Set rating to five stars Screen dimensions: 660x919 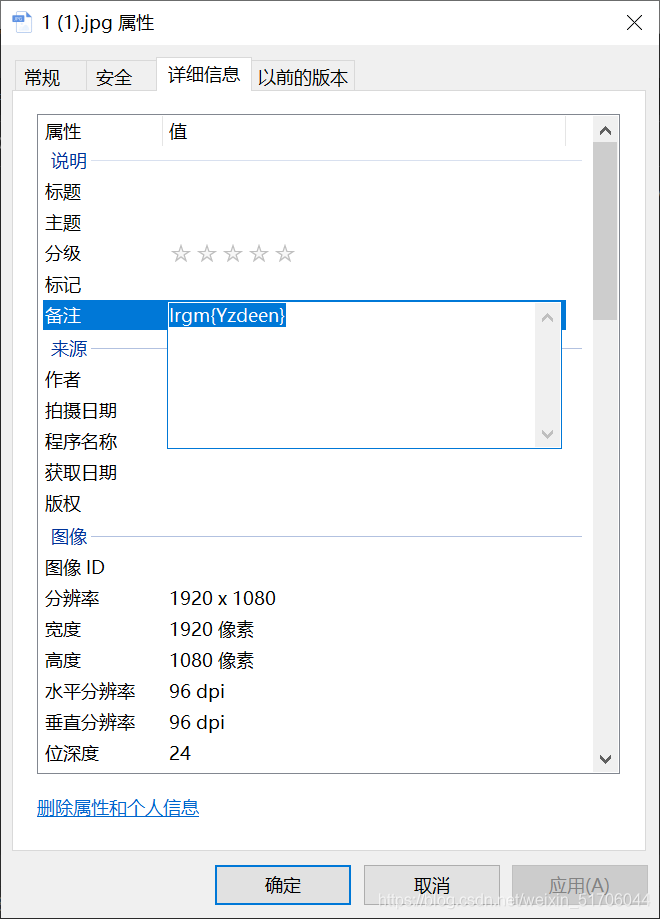coord(285,254)
